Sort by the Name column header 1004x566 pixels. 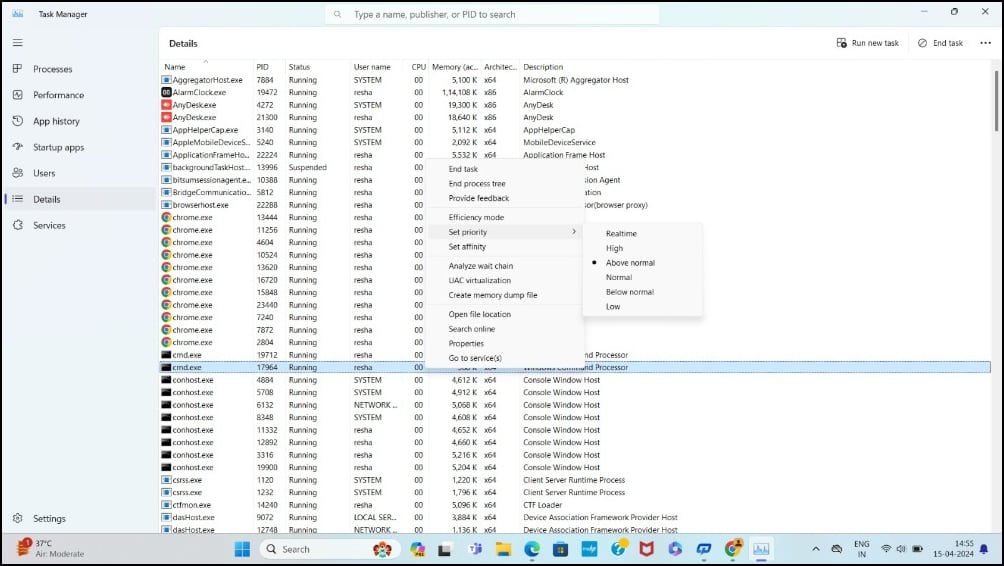tap(175, 67)
